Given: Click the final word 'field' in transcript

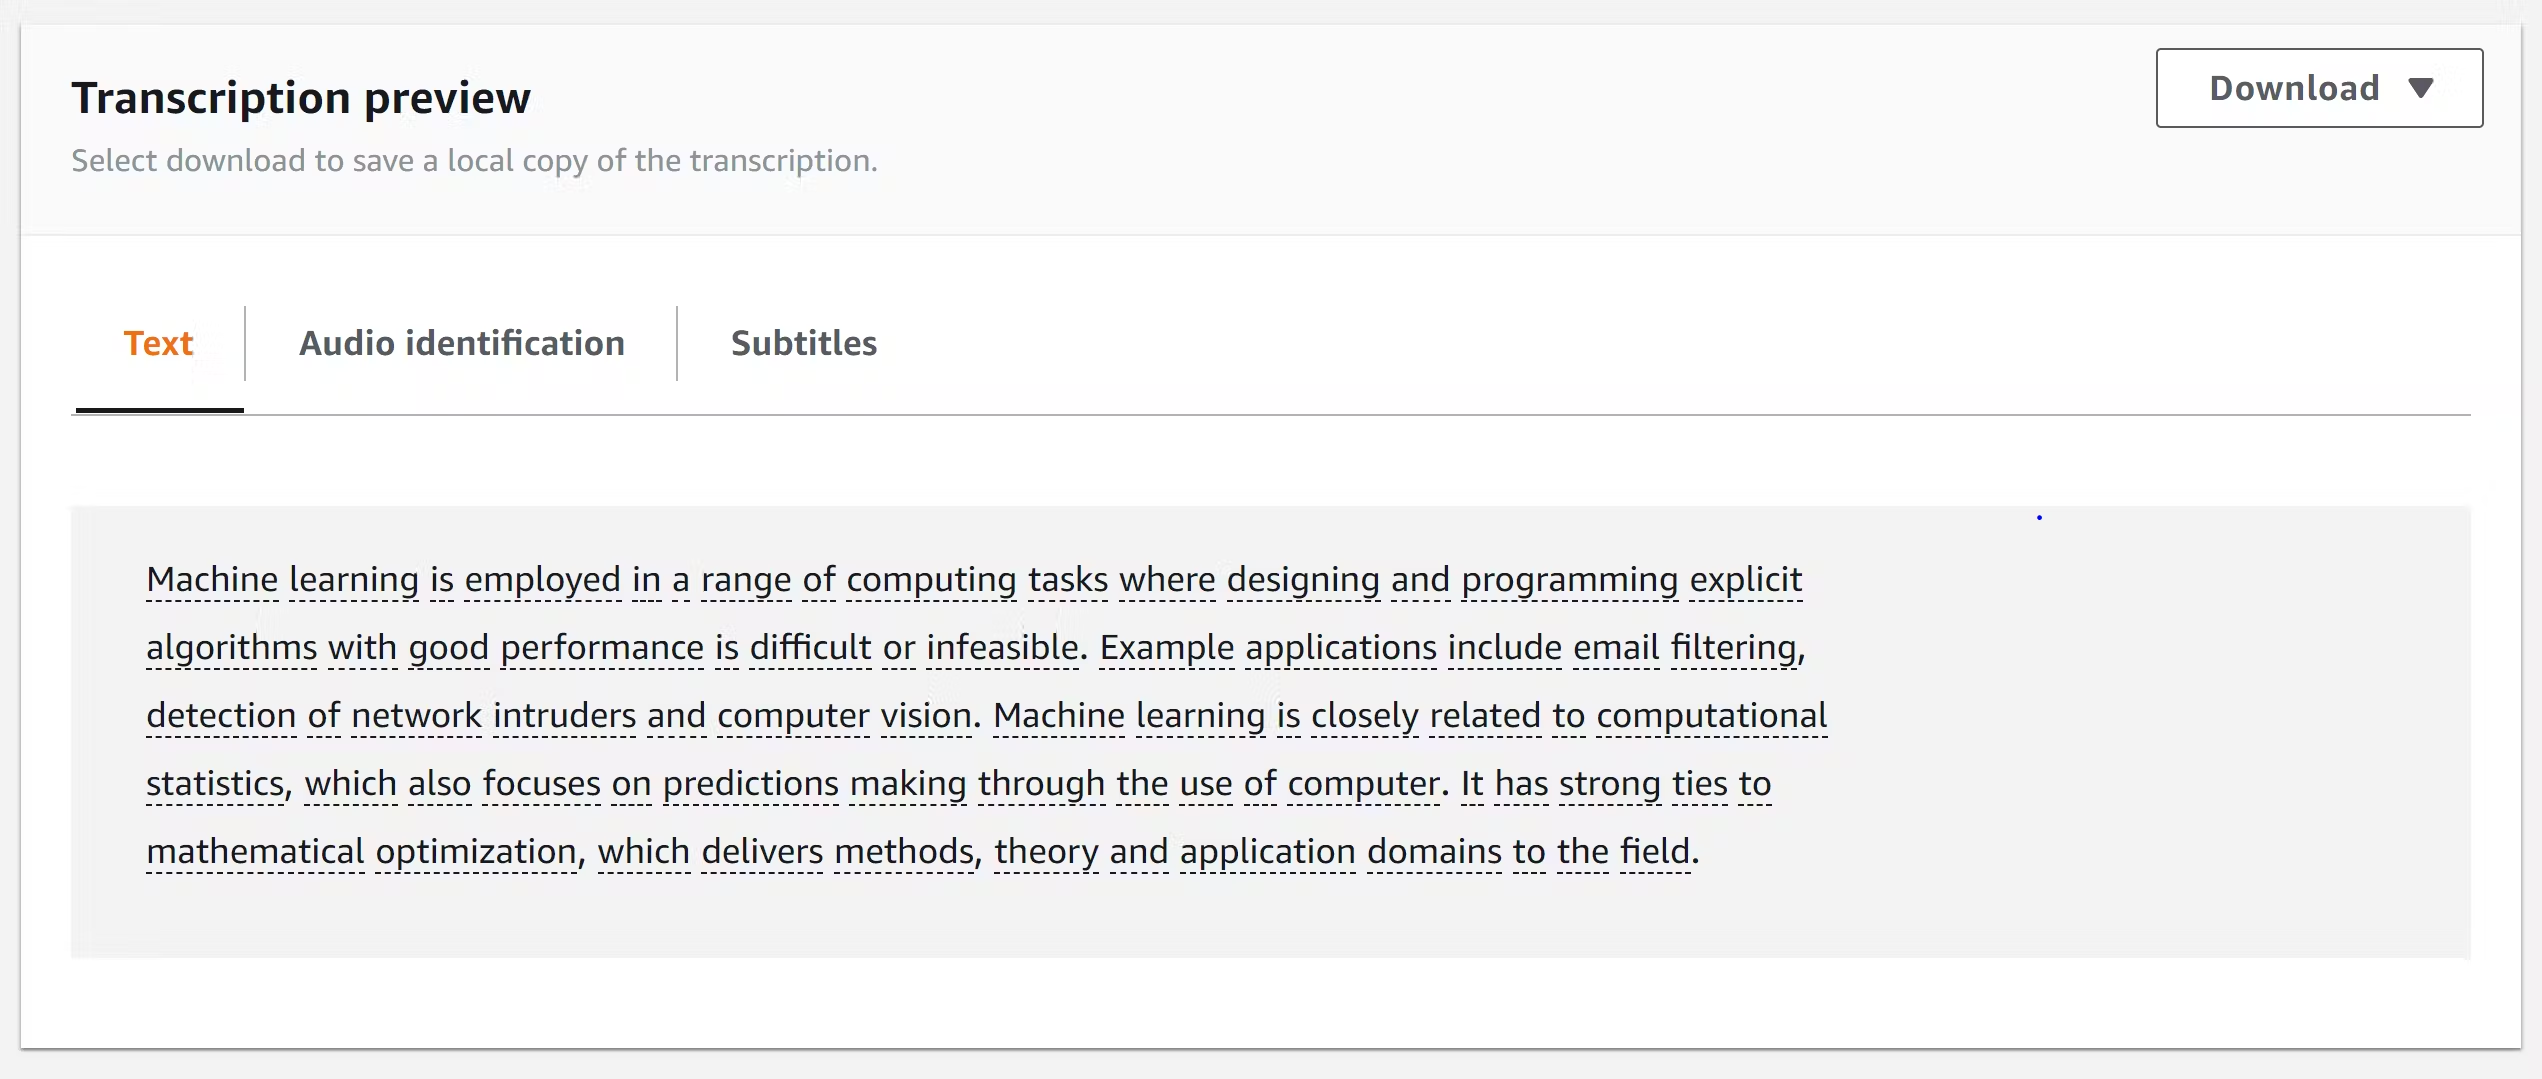Looking at the screenshot, I should click(1654, 851).
